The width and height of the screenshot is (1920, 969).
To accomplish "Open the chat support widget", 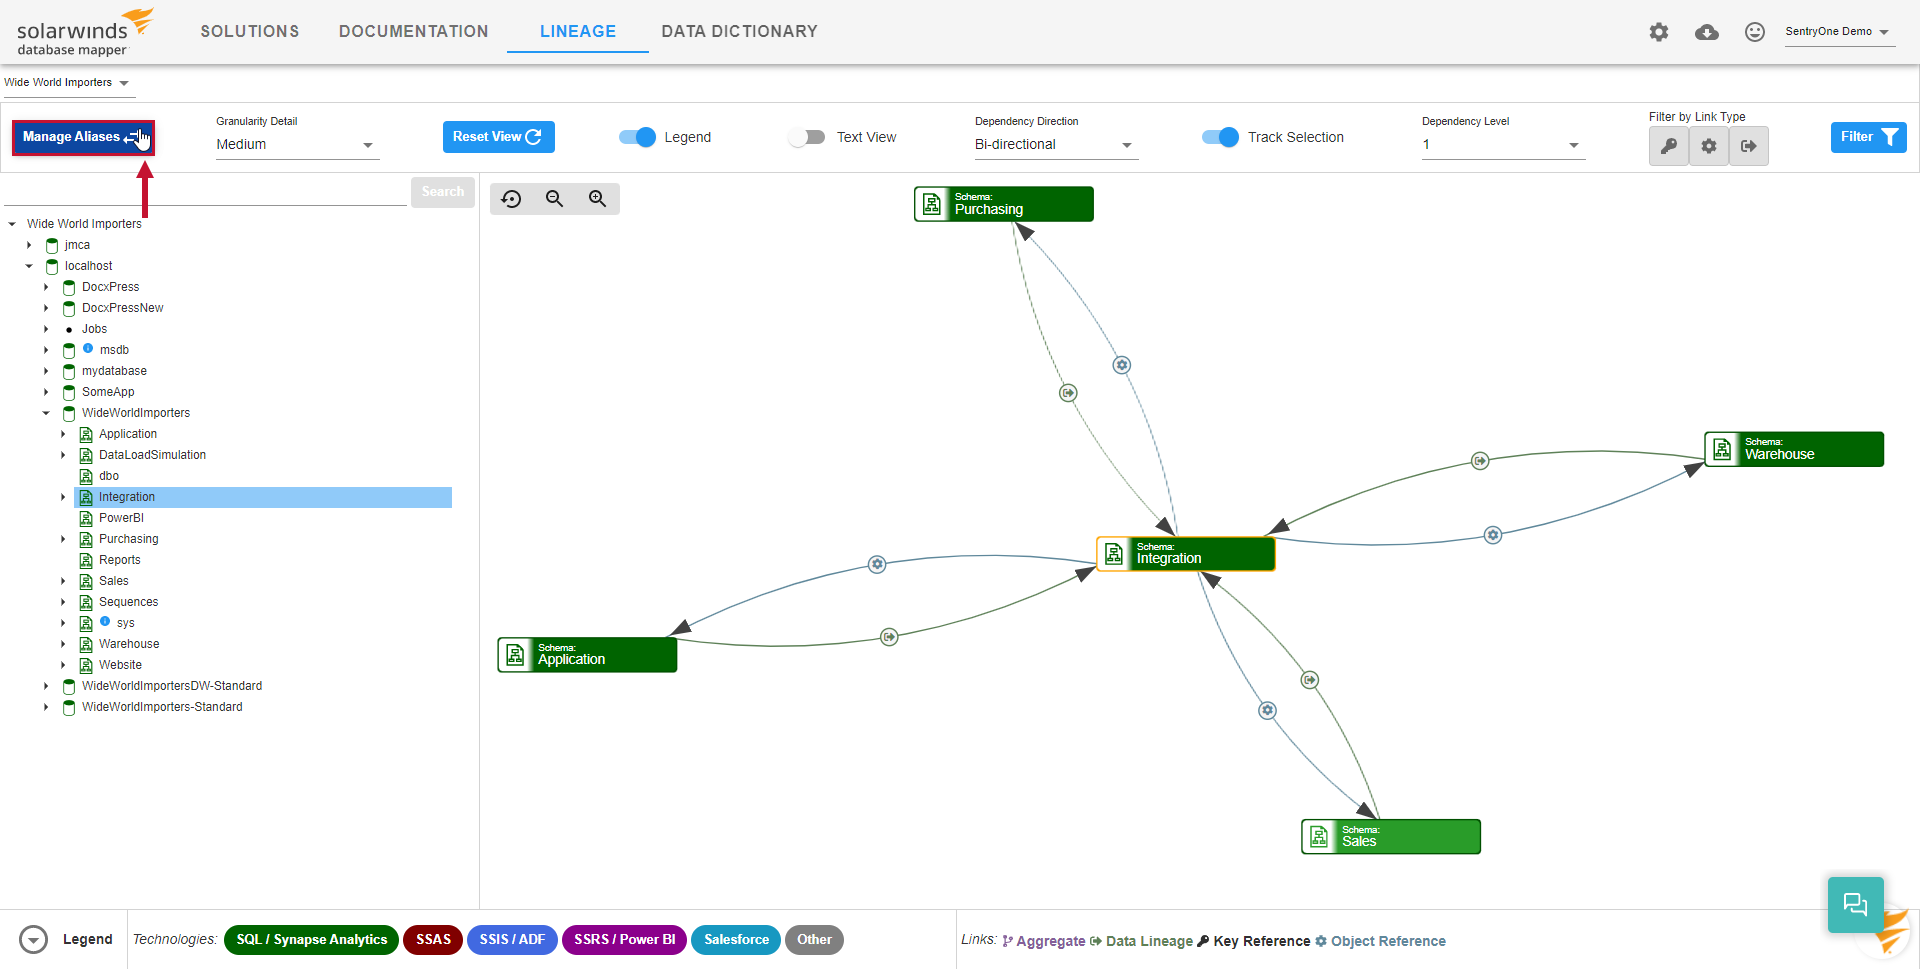I will [x=1855, y=904].
